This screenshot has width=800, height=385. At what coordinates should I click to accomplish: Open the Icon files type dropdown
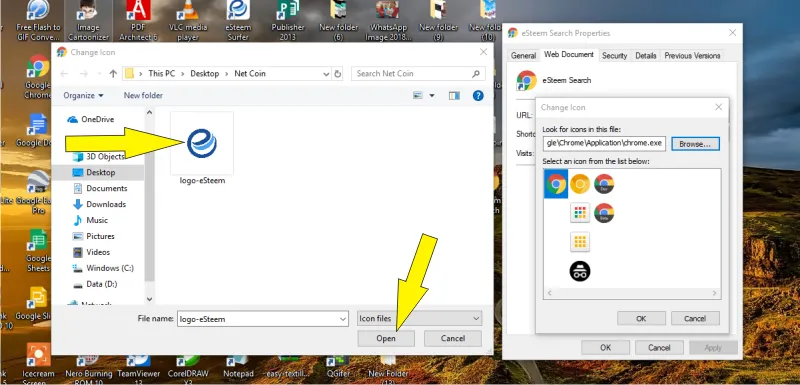(419, 319)
